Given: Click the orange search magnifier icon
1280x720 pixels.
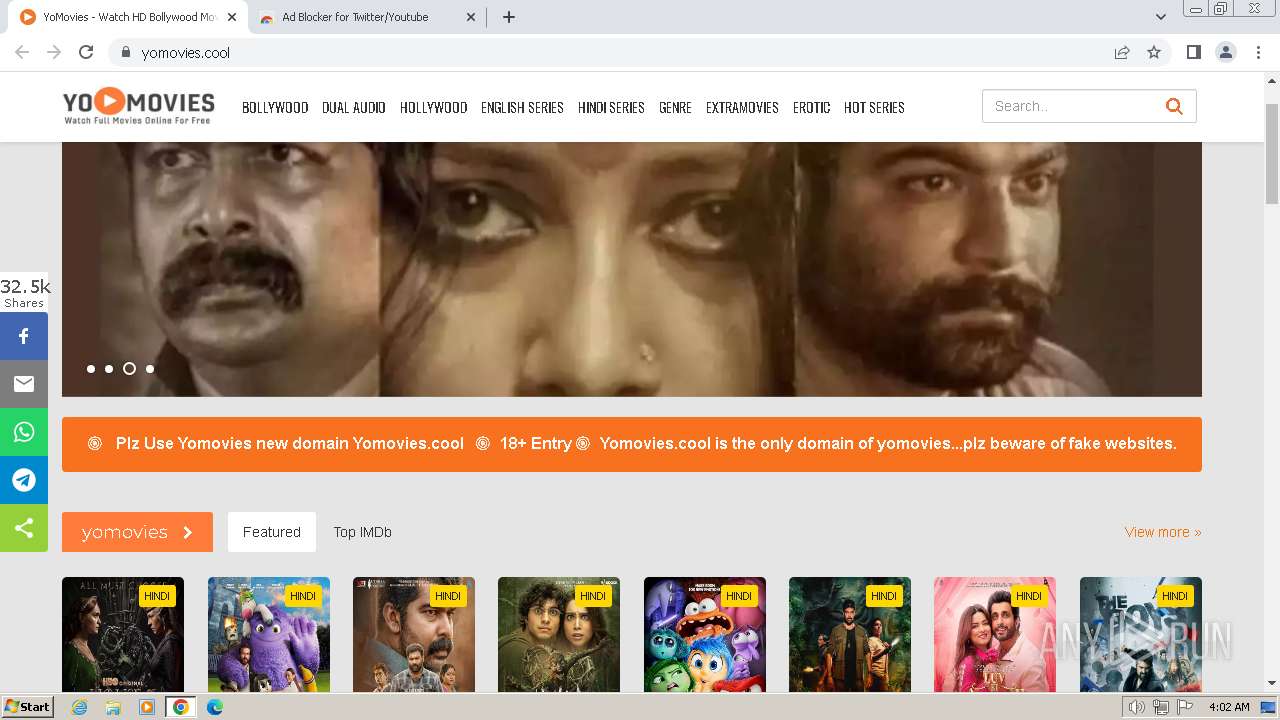Looking at the screenshot, I should tap(1174, 106).
